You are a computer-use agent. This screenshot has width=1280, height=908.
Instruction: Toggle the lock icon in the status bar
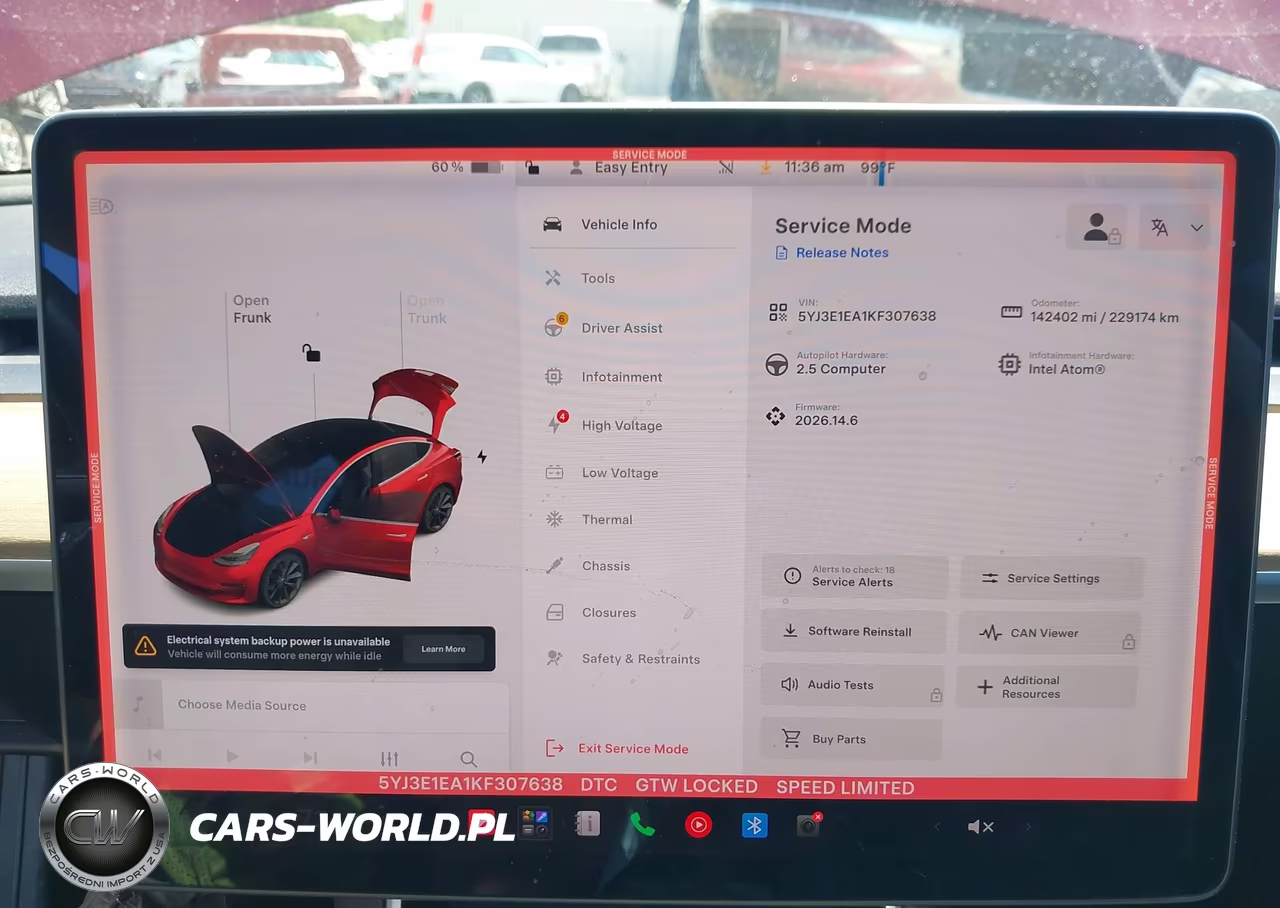pos(532,167)
